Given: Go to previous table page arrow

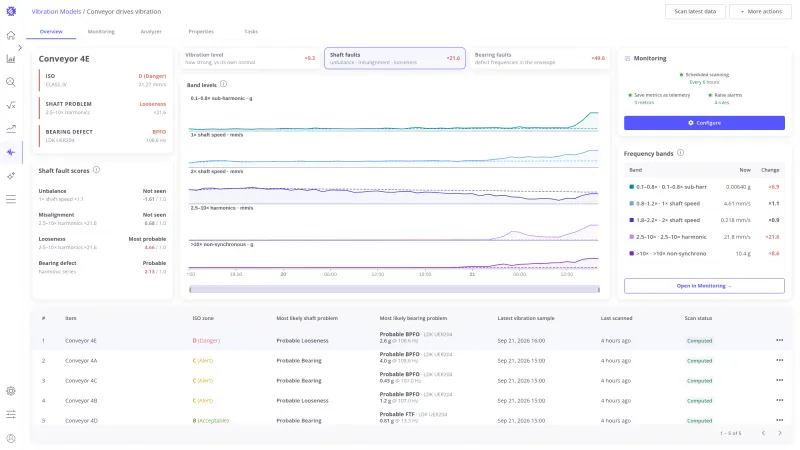Looking at the screenshot, I should pos(763,433).
